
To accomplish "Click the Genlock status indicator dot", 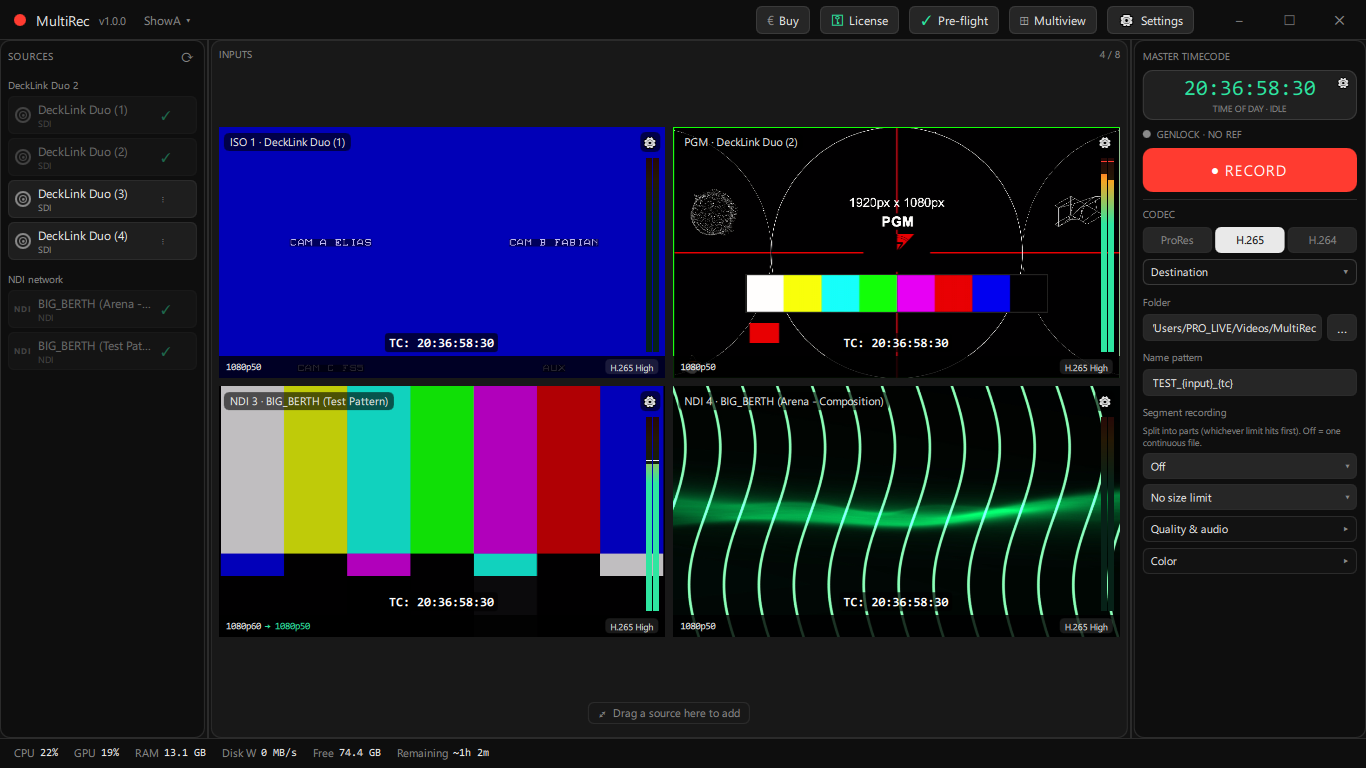I will point(1147,134).
